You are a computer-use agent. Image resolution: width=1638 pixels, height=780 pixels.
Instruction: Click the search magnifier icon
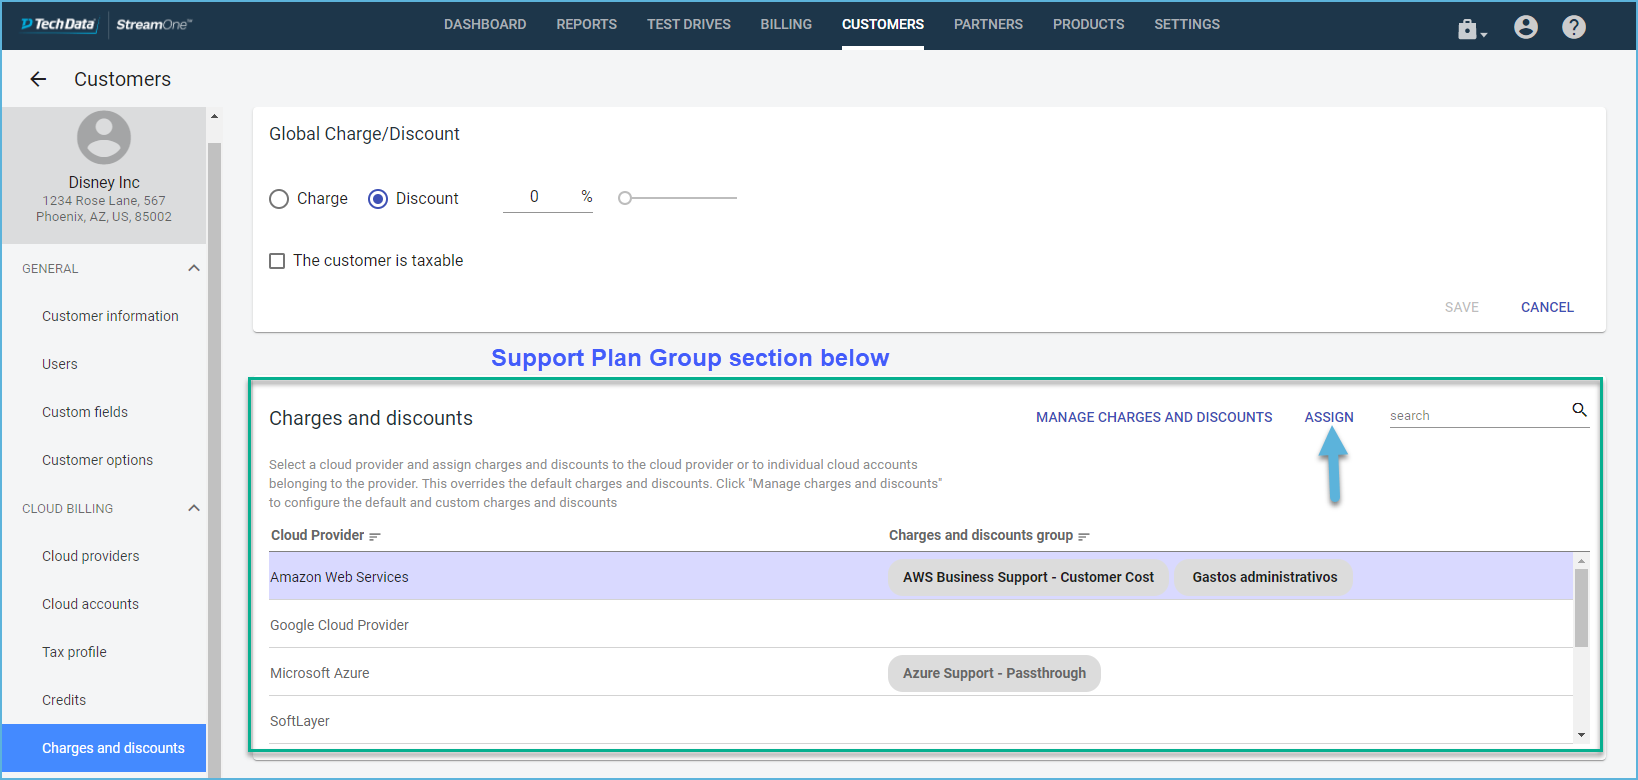(1579, 410)
